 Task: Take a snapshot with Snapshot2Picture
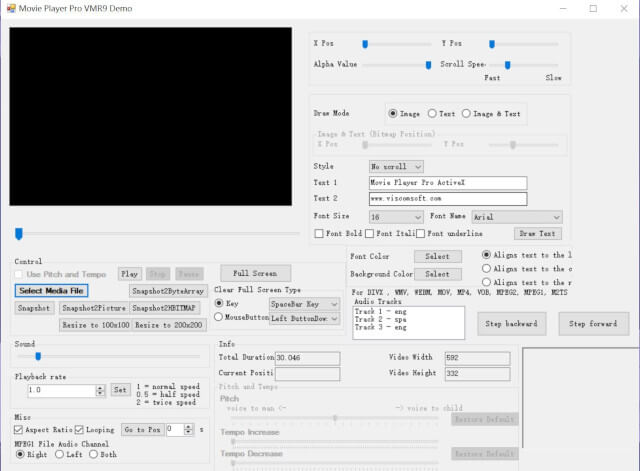pyautogui.click(x=99, y=308)
